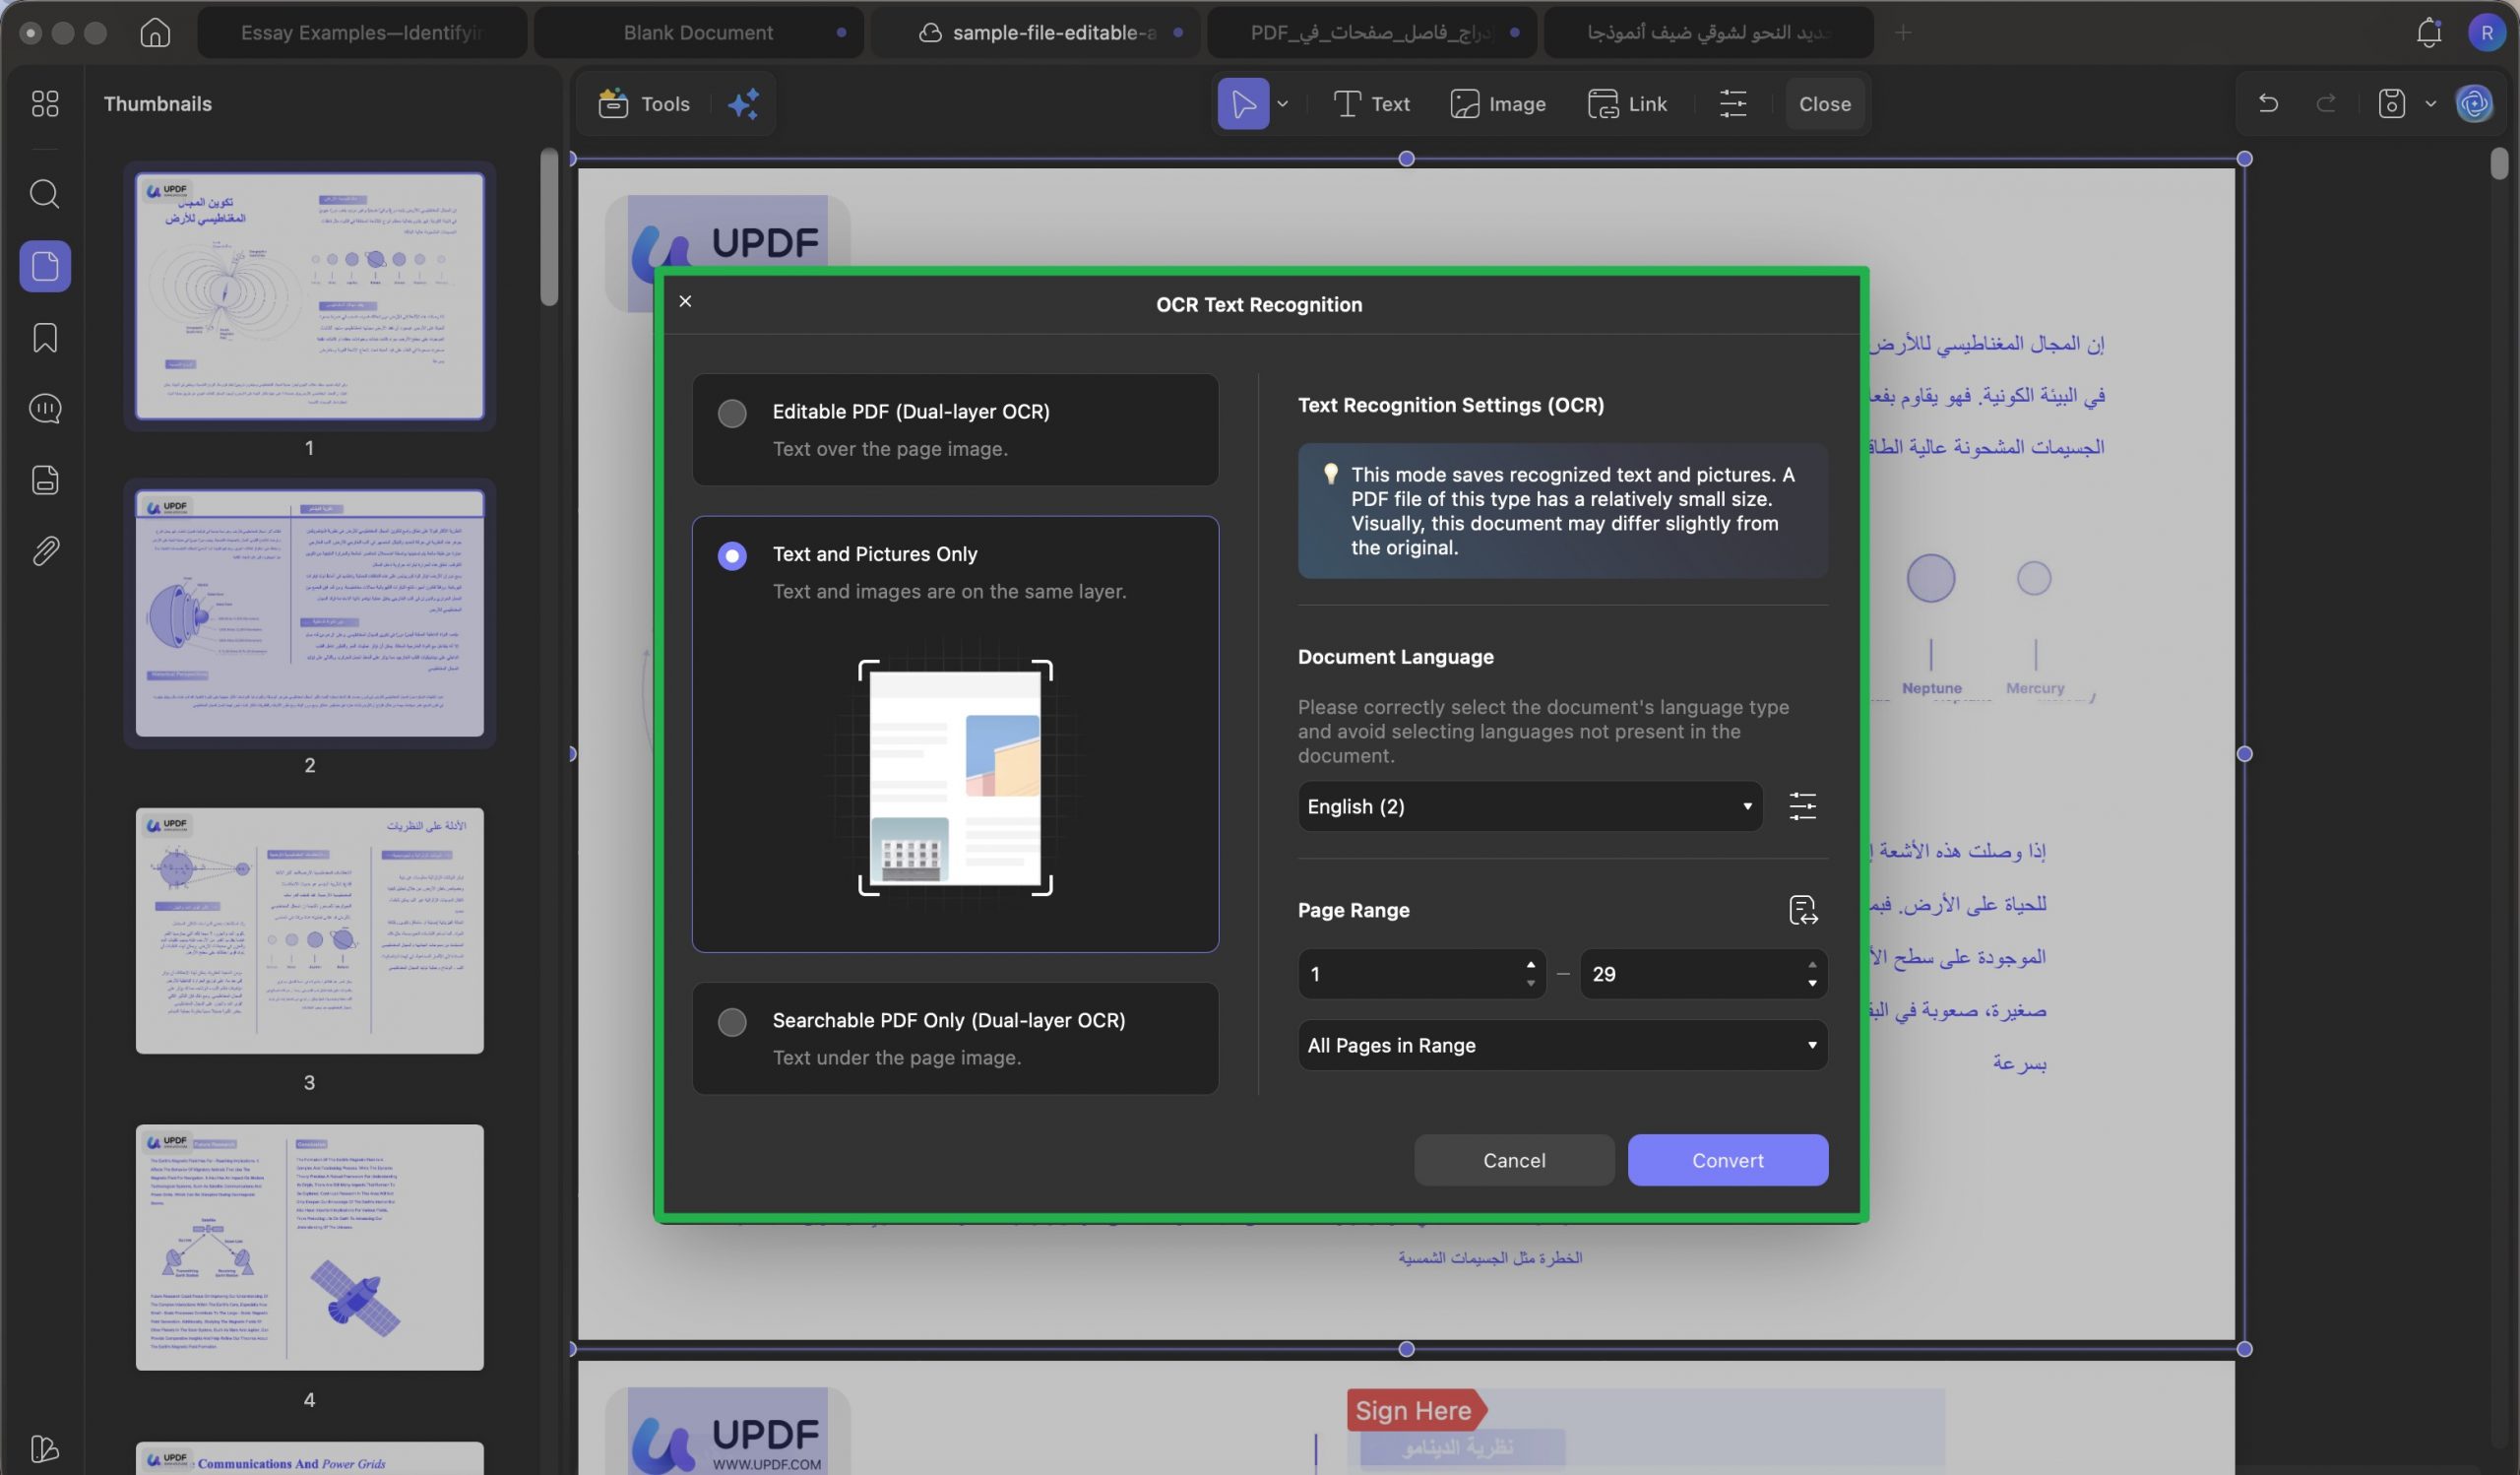The width and height of the screenshot is (2520, 1475).
Task: Open the All Pages in Range dropdown
Action: pos(1563,1045)
